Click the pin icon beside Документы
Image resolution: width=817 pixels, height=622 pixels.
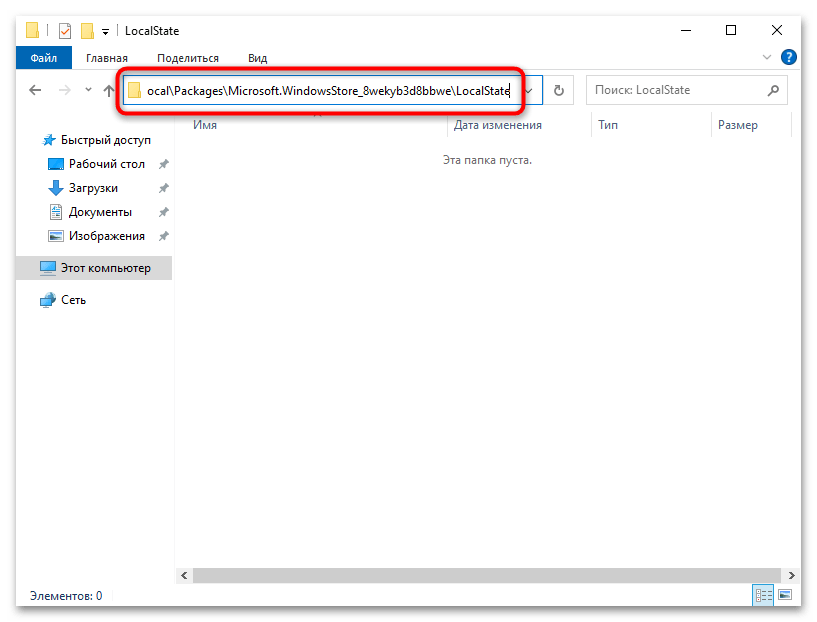[x=164, y=212]
